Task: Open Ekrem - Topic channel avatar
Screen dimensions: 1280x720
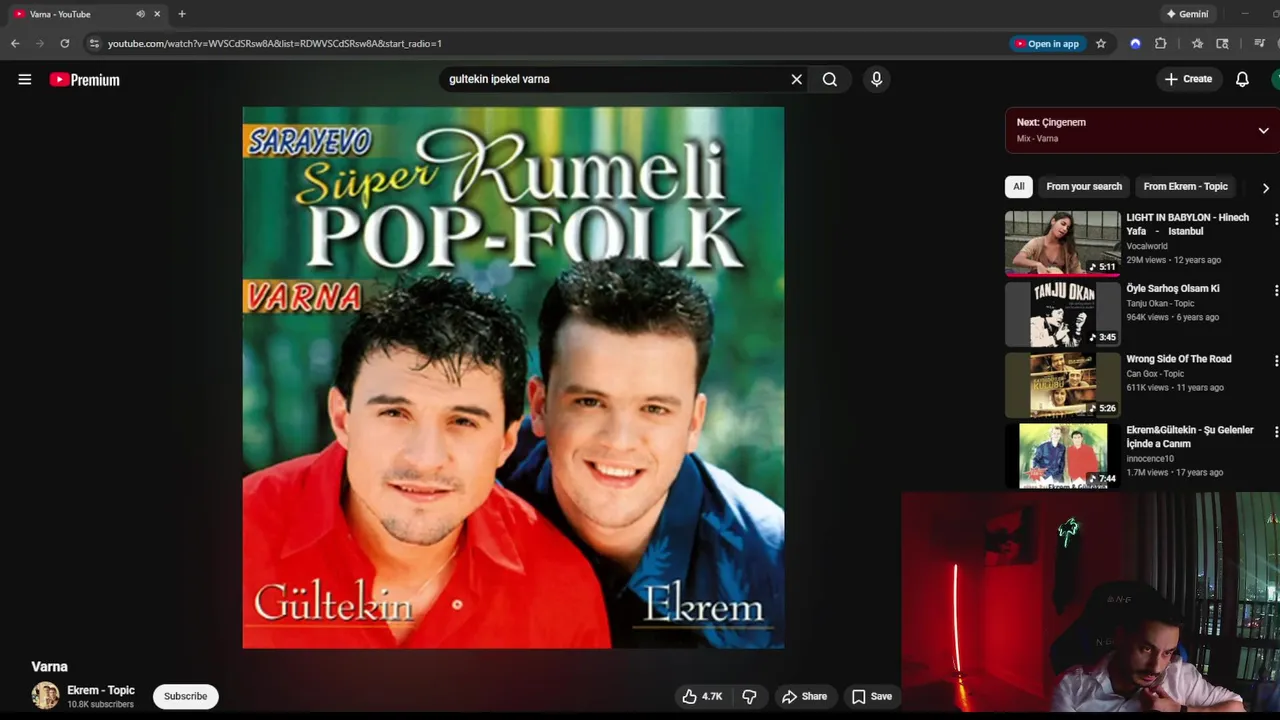Action: (46, 696)
